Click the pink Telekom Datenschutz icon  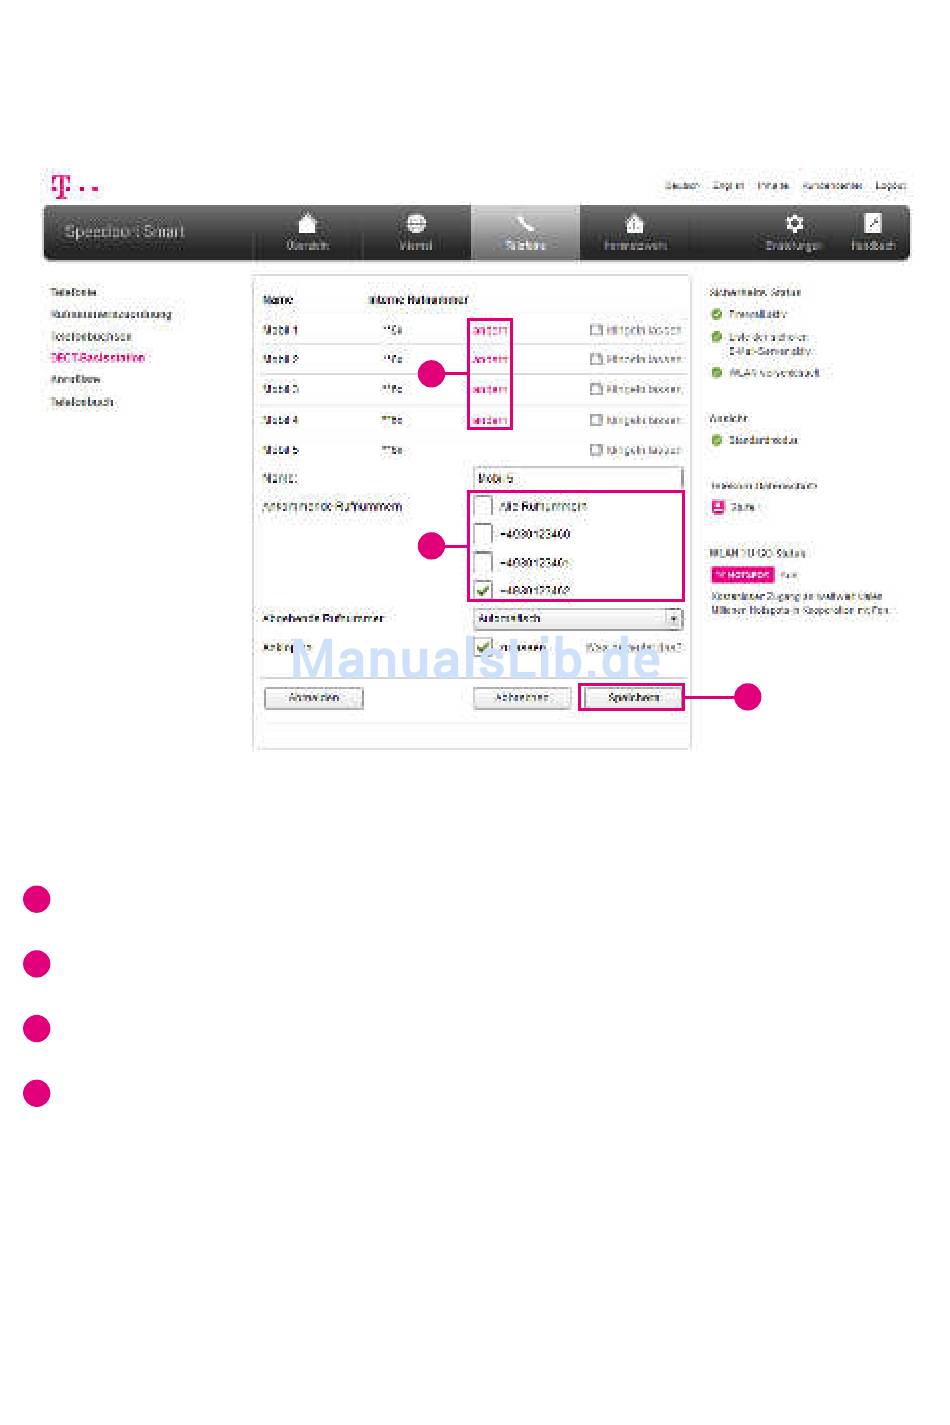pyautogui.click(x=717, y=507)
